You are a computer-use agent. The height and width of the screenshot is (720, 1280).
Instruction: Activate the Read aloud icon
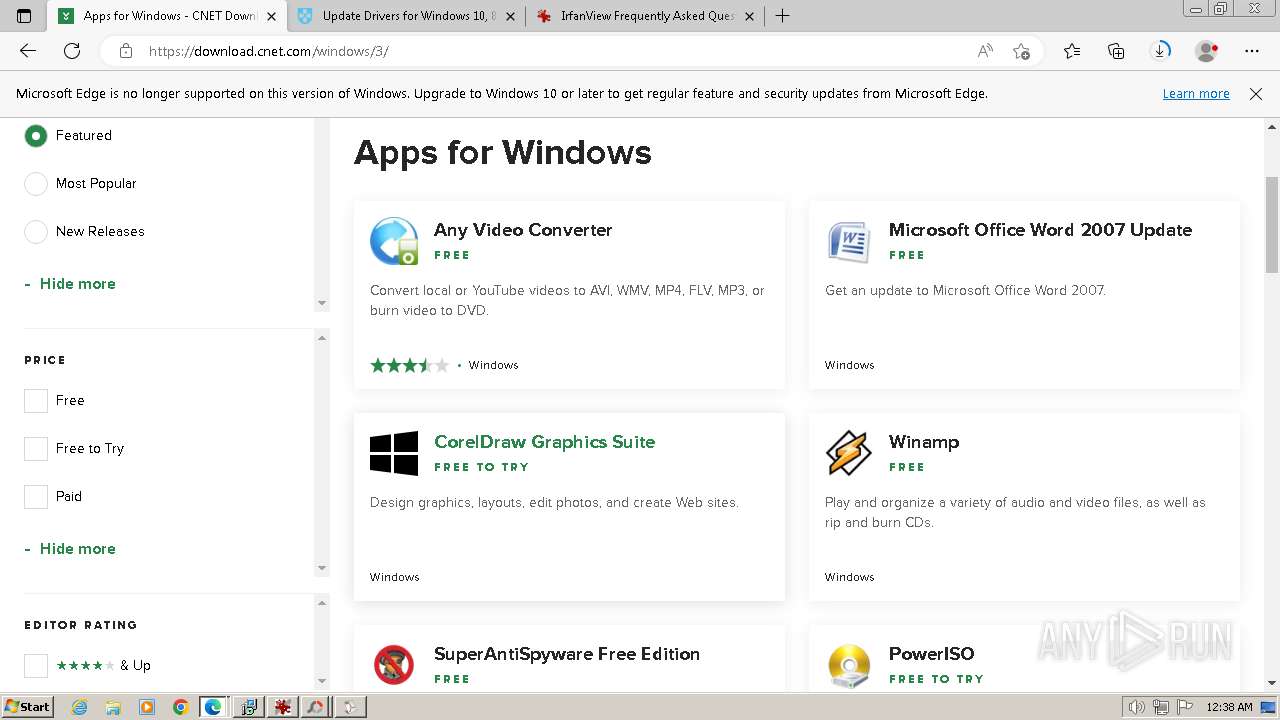click(x=985, y=51)
